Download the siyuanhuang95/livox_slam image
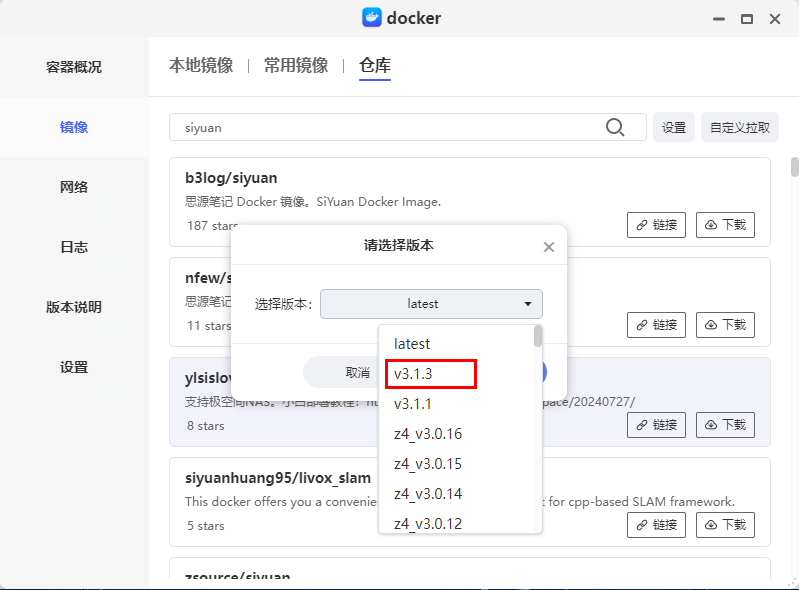The height and width of the screenshot is (590, 799). click(726, 524)
